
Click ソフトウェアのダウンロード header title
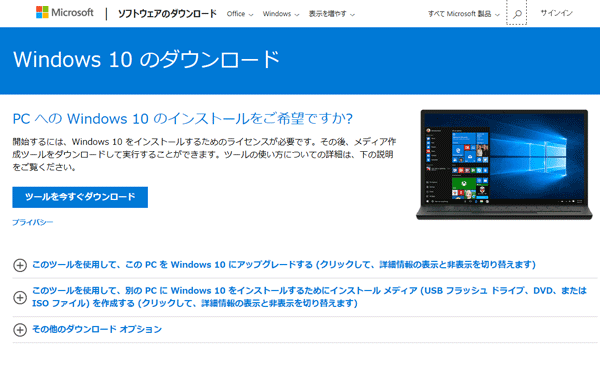pyautogui.click(x=167, y=14)
